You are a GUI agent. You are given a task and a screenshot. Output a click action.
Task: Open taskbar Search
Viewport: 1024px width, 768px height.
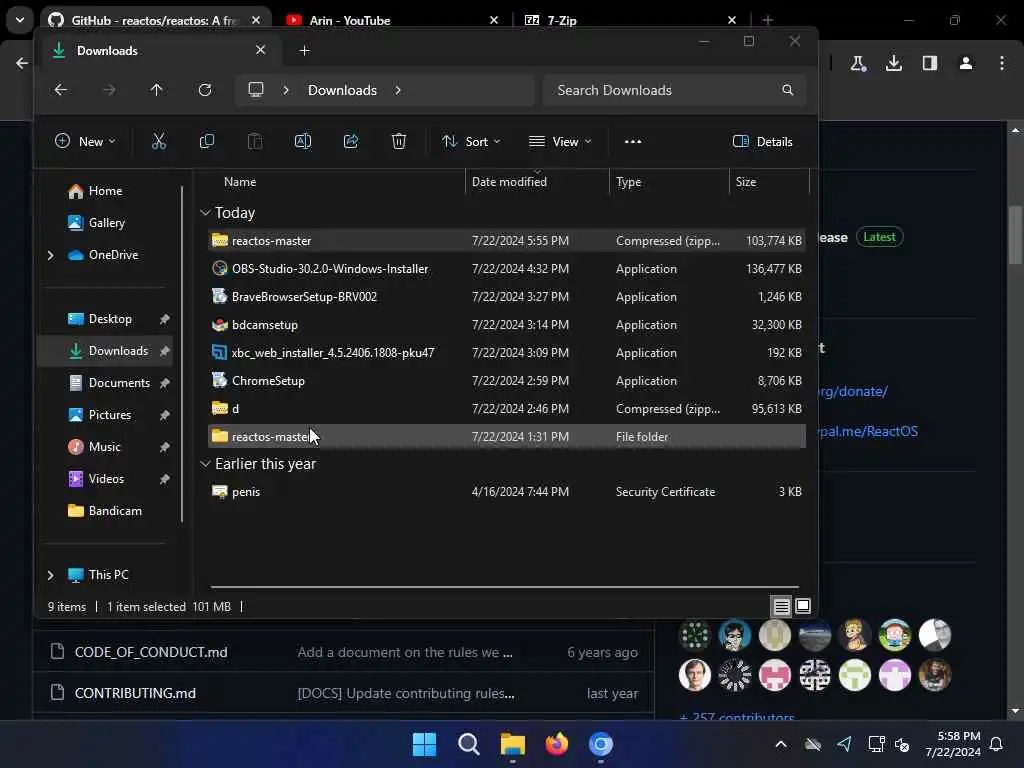(469, 744)
